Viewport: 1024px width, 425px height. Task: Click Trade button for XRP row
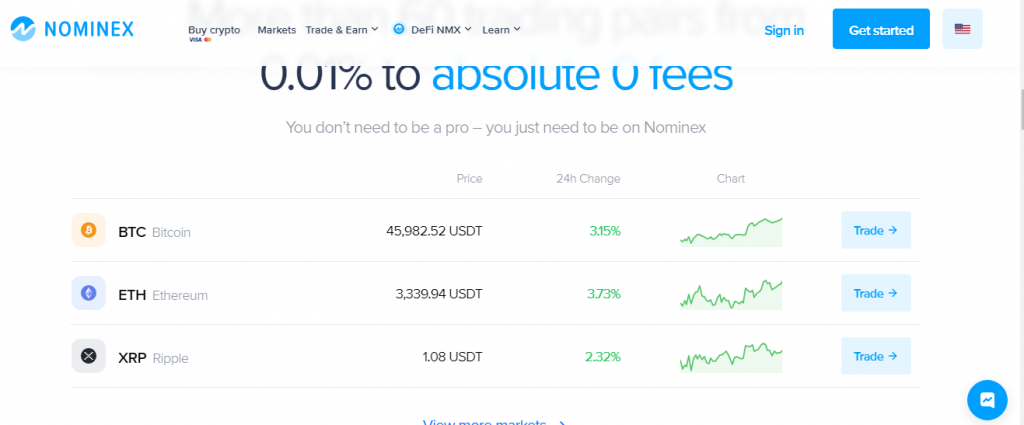coord(876,356)
